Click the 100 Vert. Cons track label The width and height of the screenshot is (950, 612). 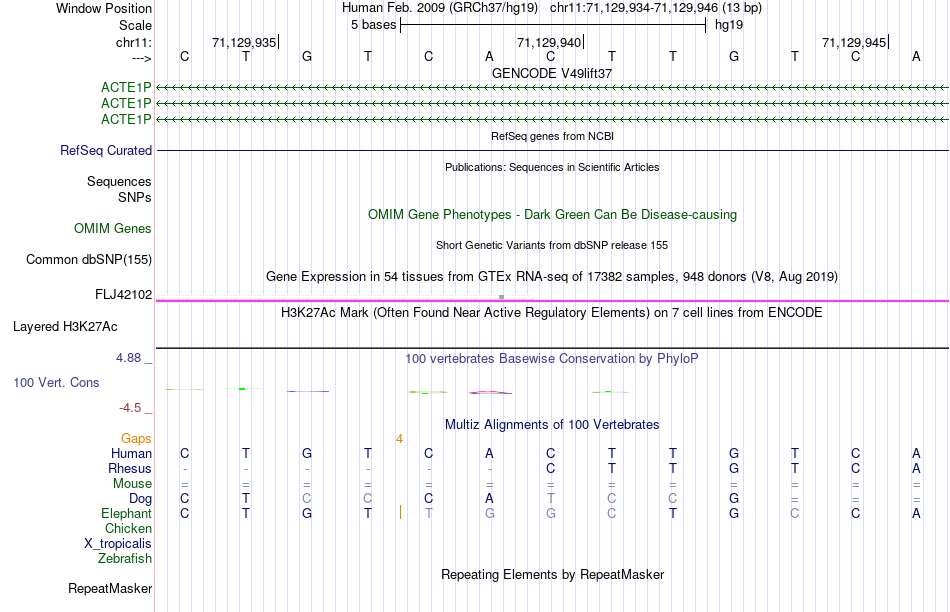coord(56,382)
